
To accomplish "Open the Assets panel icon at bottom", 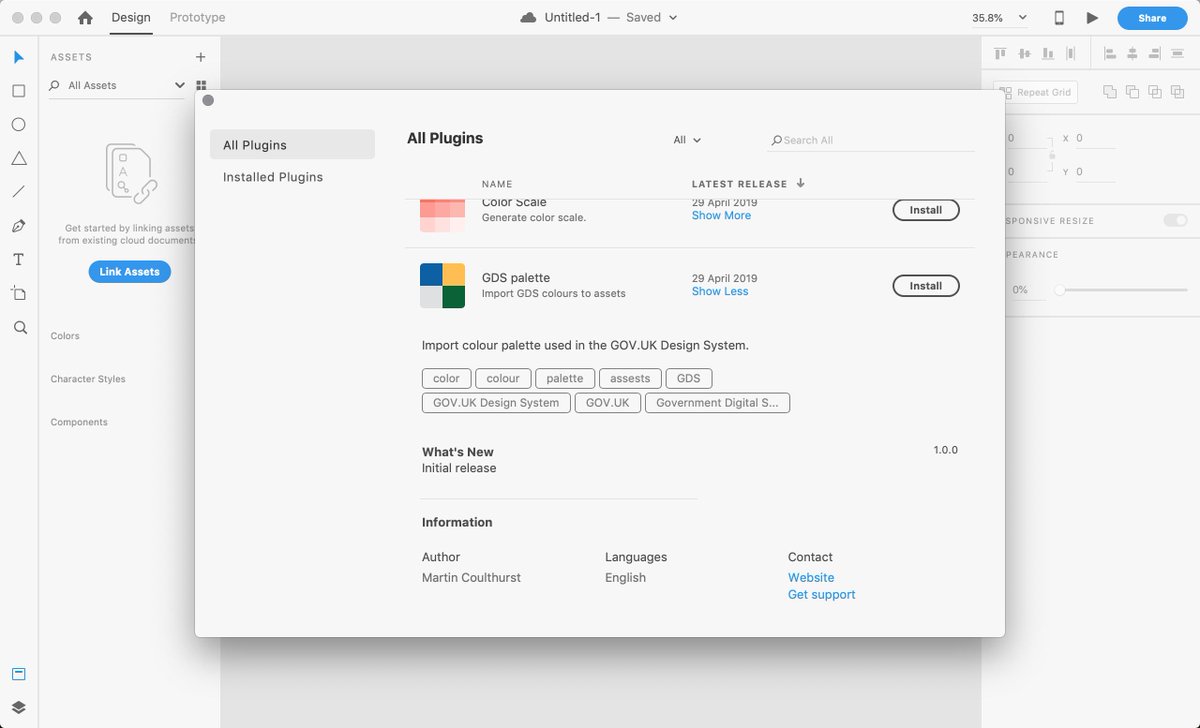I will tap(18, 674).
